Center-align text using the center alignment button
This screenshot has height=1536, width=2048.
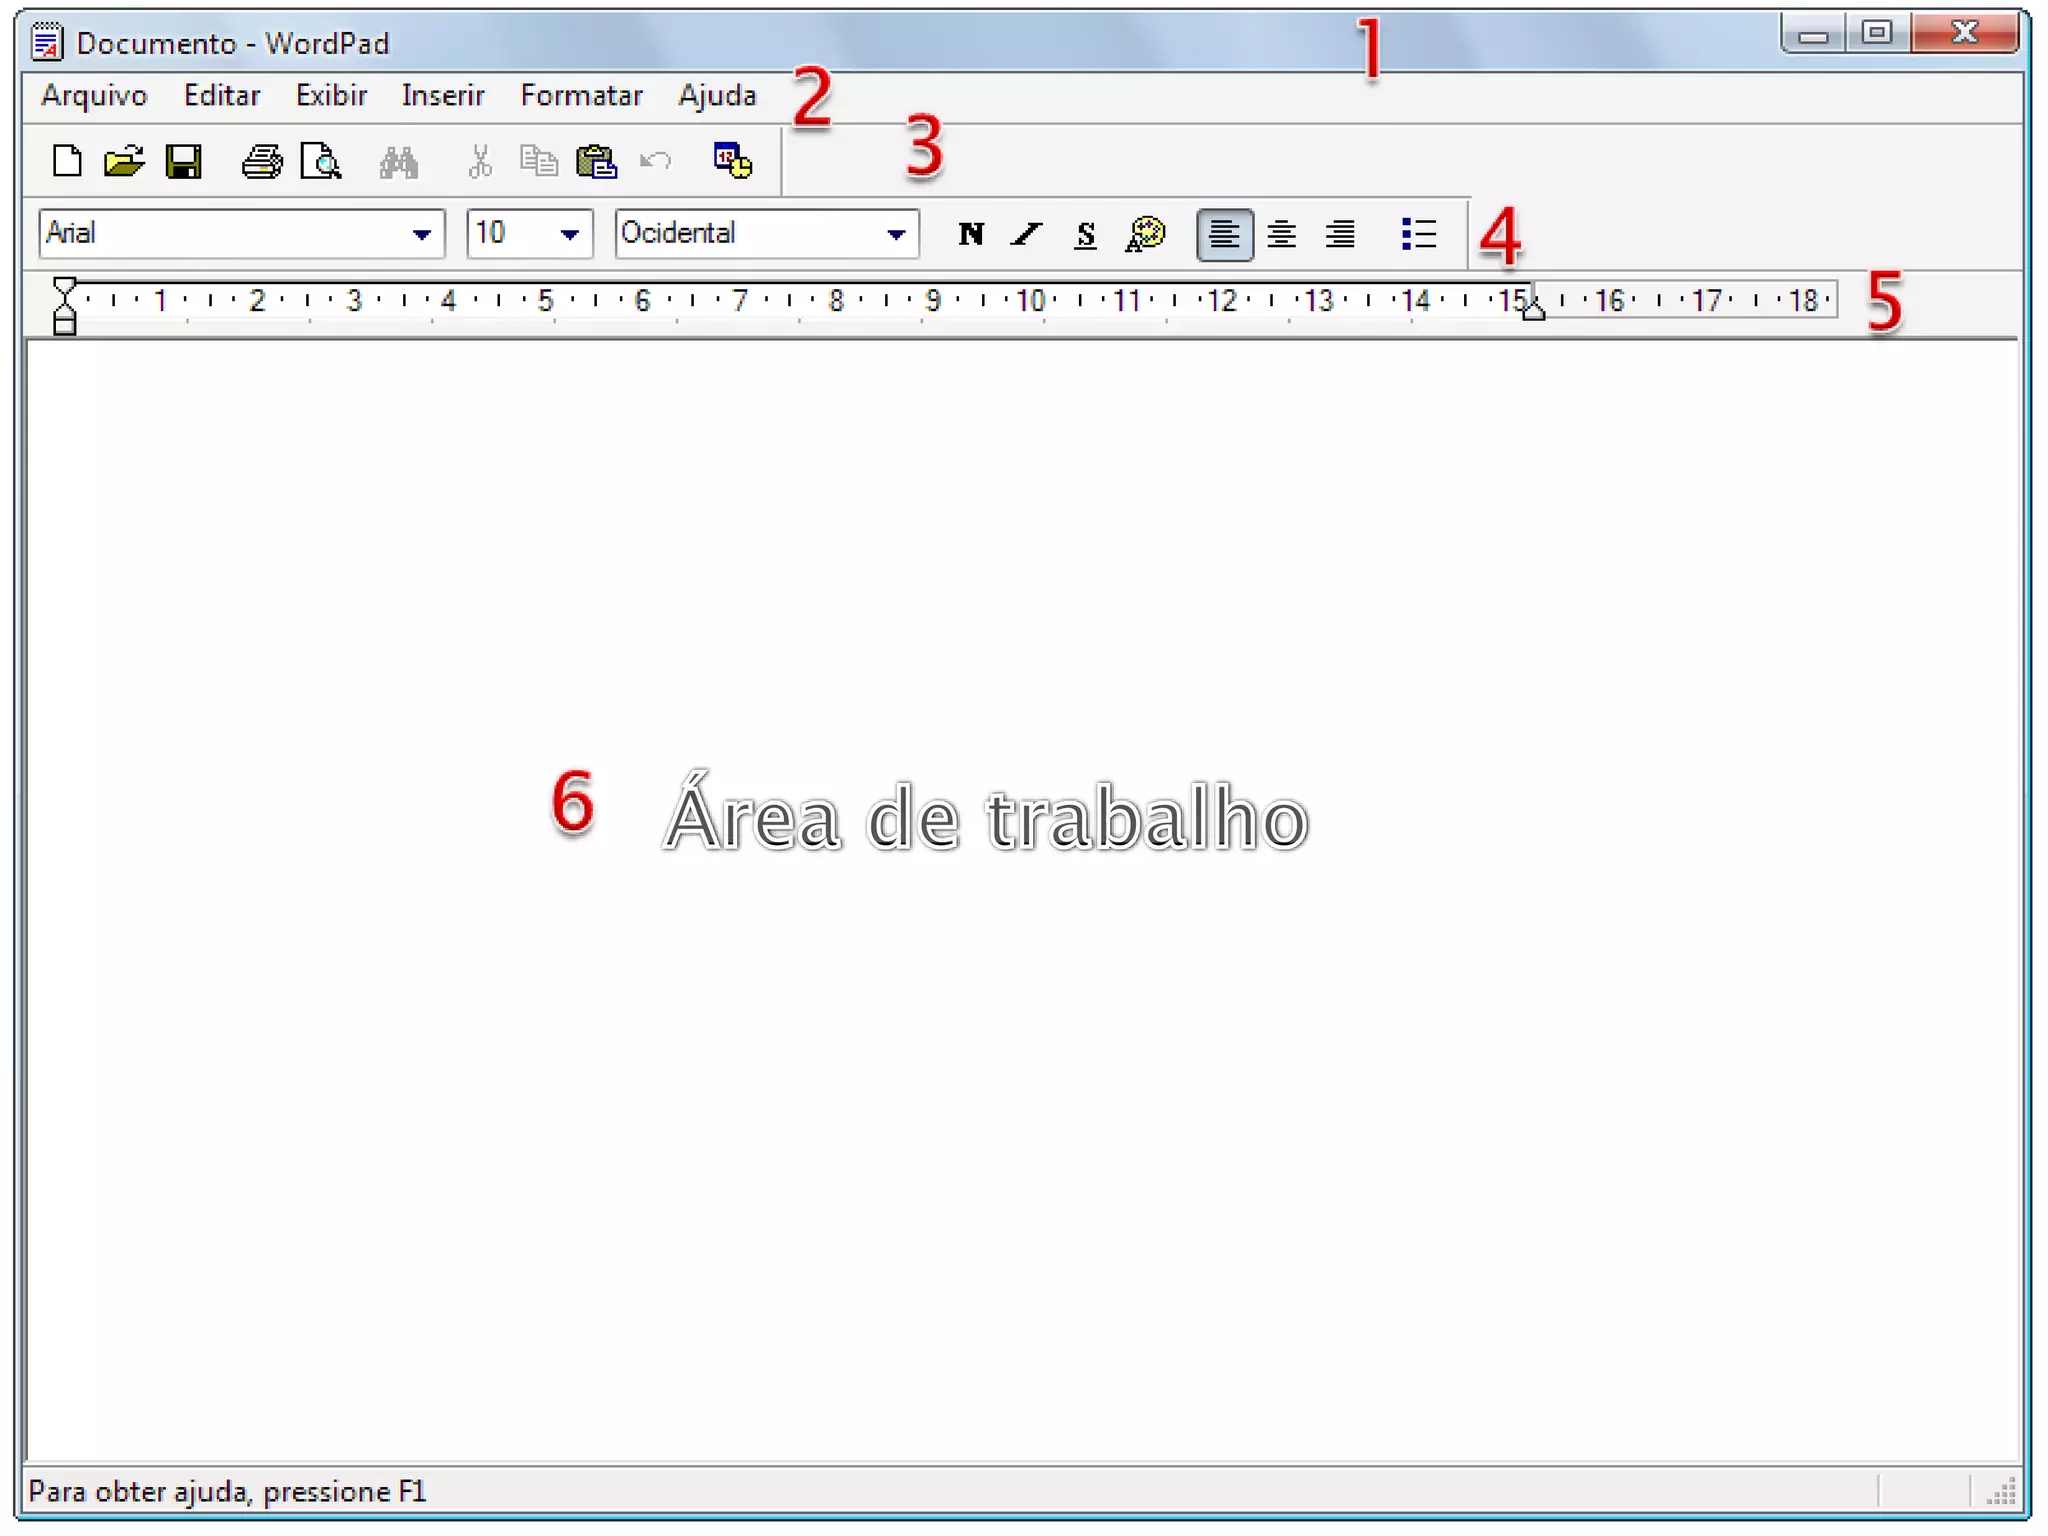[1281, 234]
